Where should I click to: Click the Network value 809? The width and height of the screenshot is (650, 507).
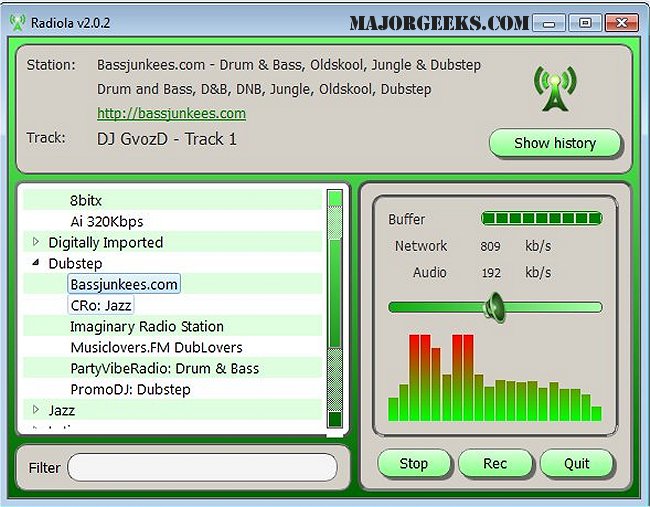pyautogui.click(x=490, y=247)
